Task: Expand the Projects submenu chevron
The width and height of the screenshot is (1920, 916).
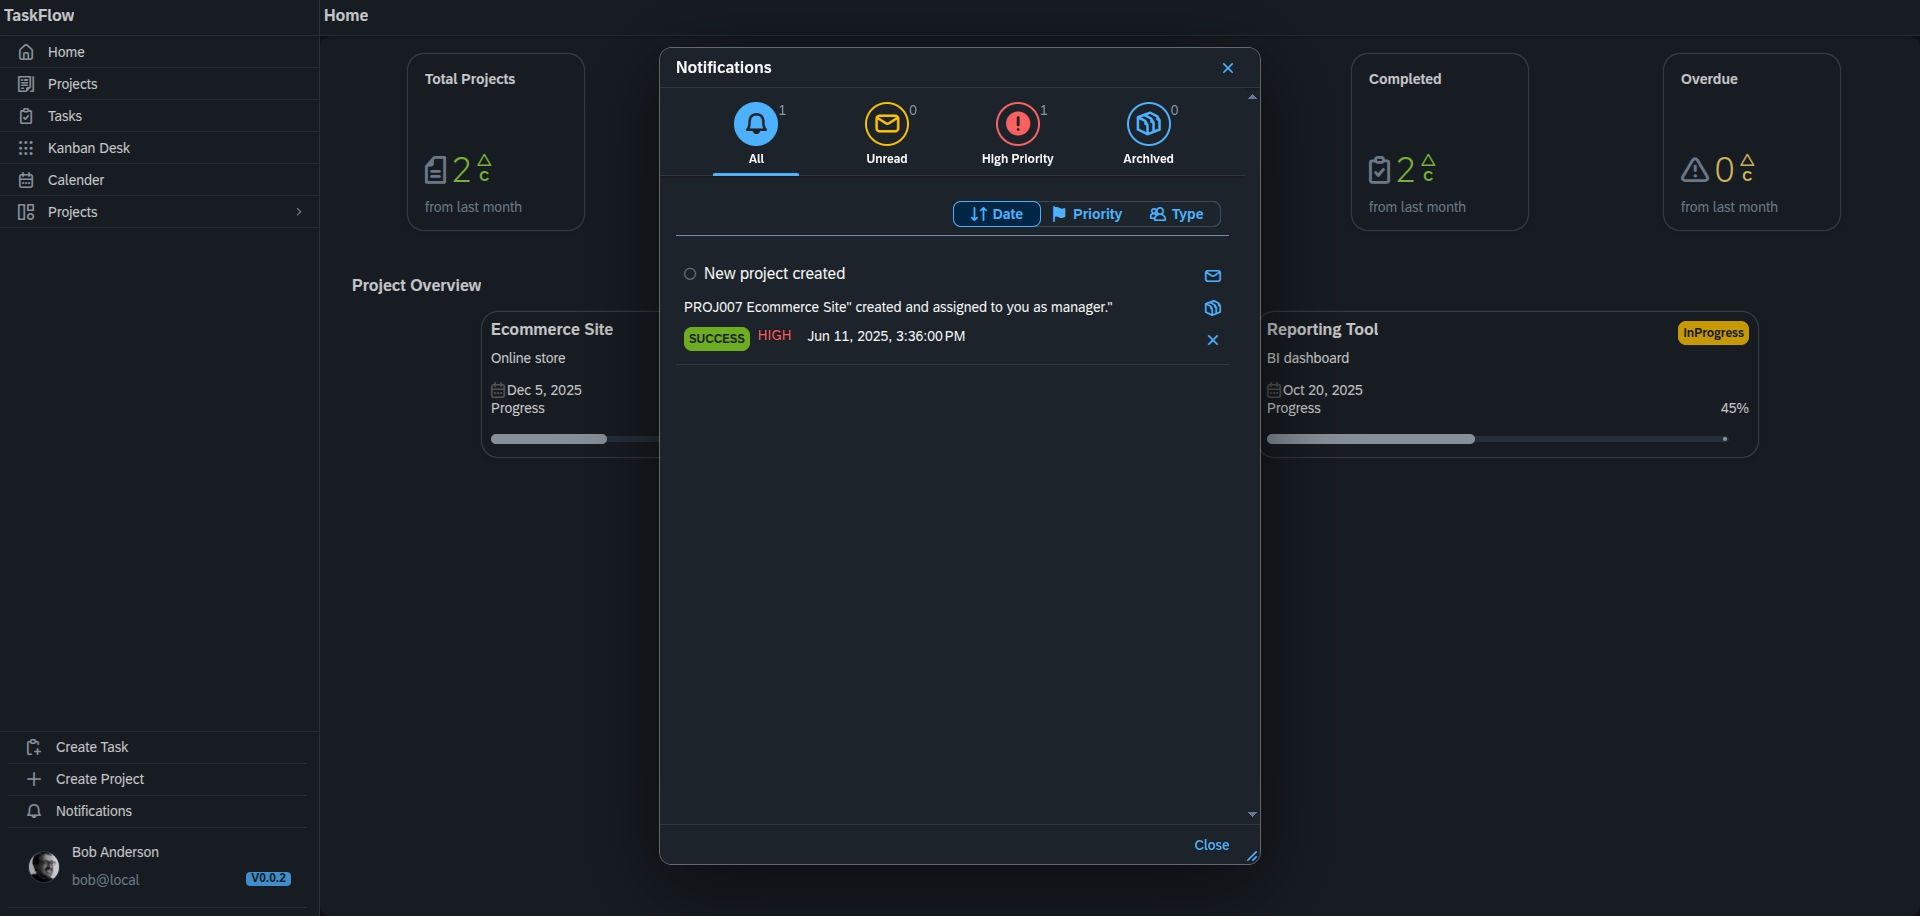Action: click(x=298, y=212)
